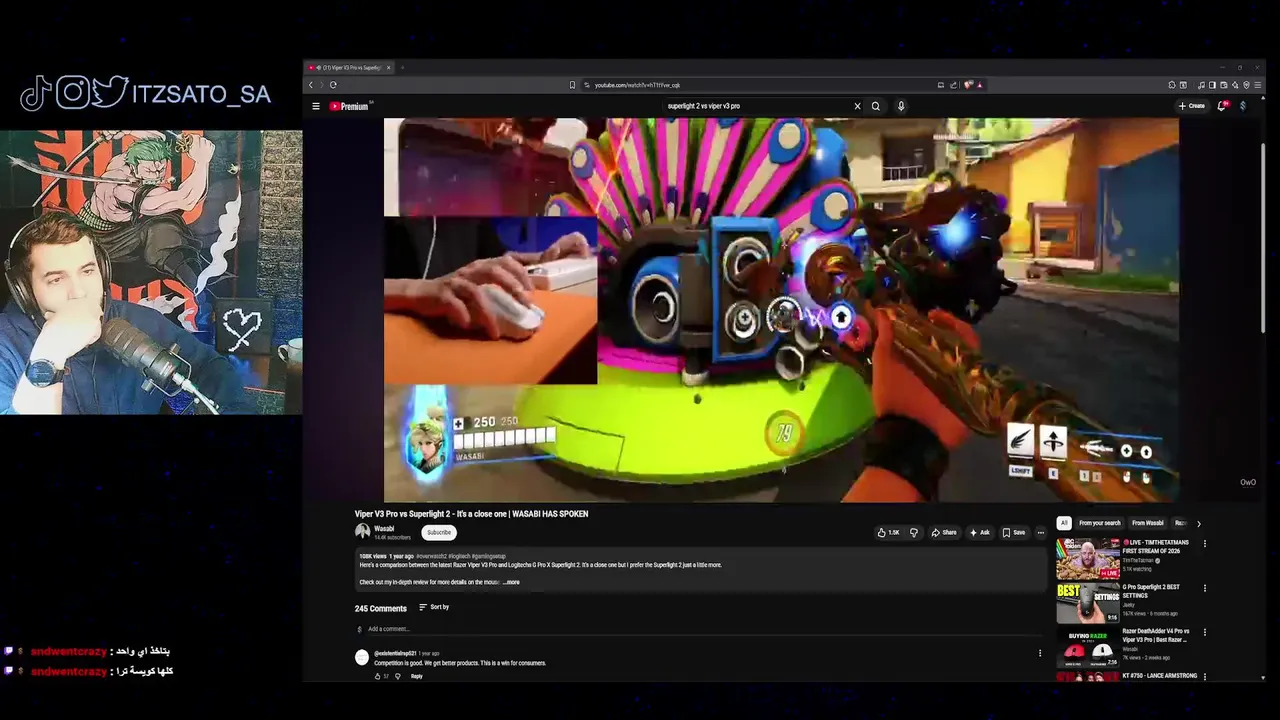Share the video
This screenshot has height=720, width=1280.
coord(944,532)
